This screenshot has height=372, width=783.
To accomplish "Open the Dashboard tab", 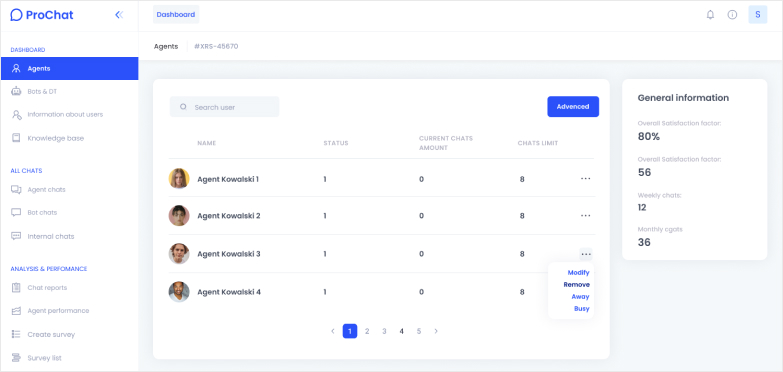I will click(176, 14).
